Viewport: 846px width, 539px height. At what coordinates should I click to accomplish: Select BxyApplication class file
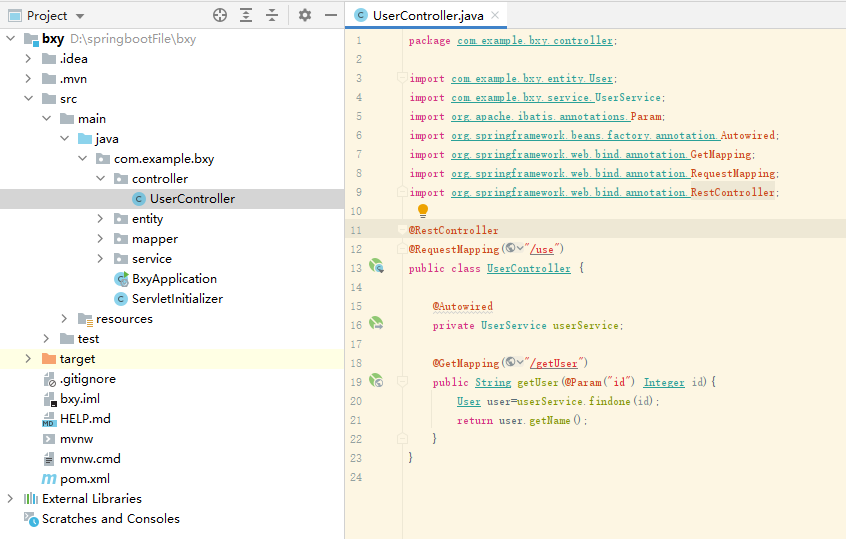click(174, 278)
